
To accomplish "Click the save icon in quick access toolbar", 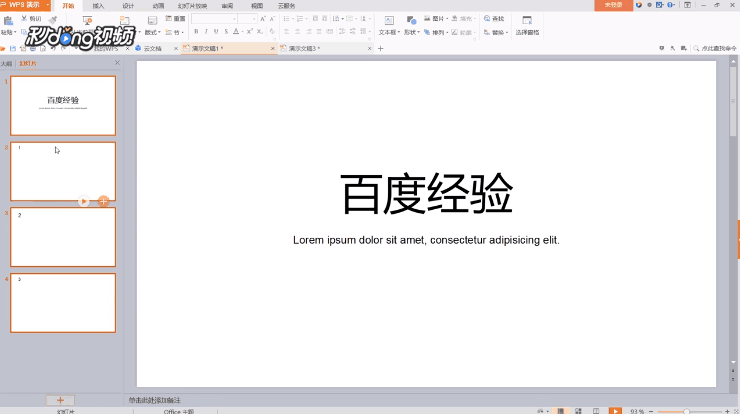I will pos(13,49).
